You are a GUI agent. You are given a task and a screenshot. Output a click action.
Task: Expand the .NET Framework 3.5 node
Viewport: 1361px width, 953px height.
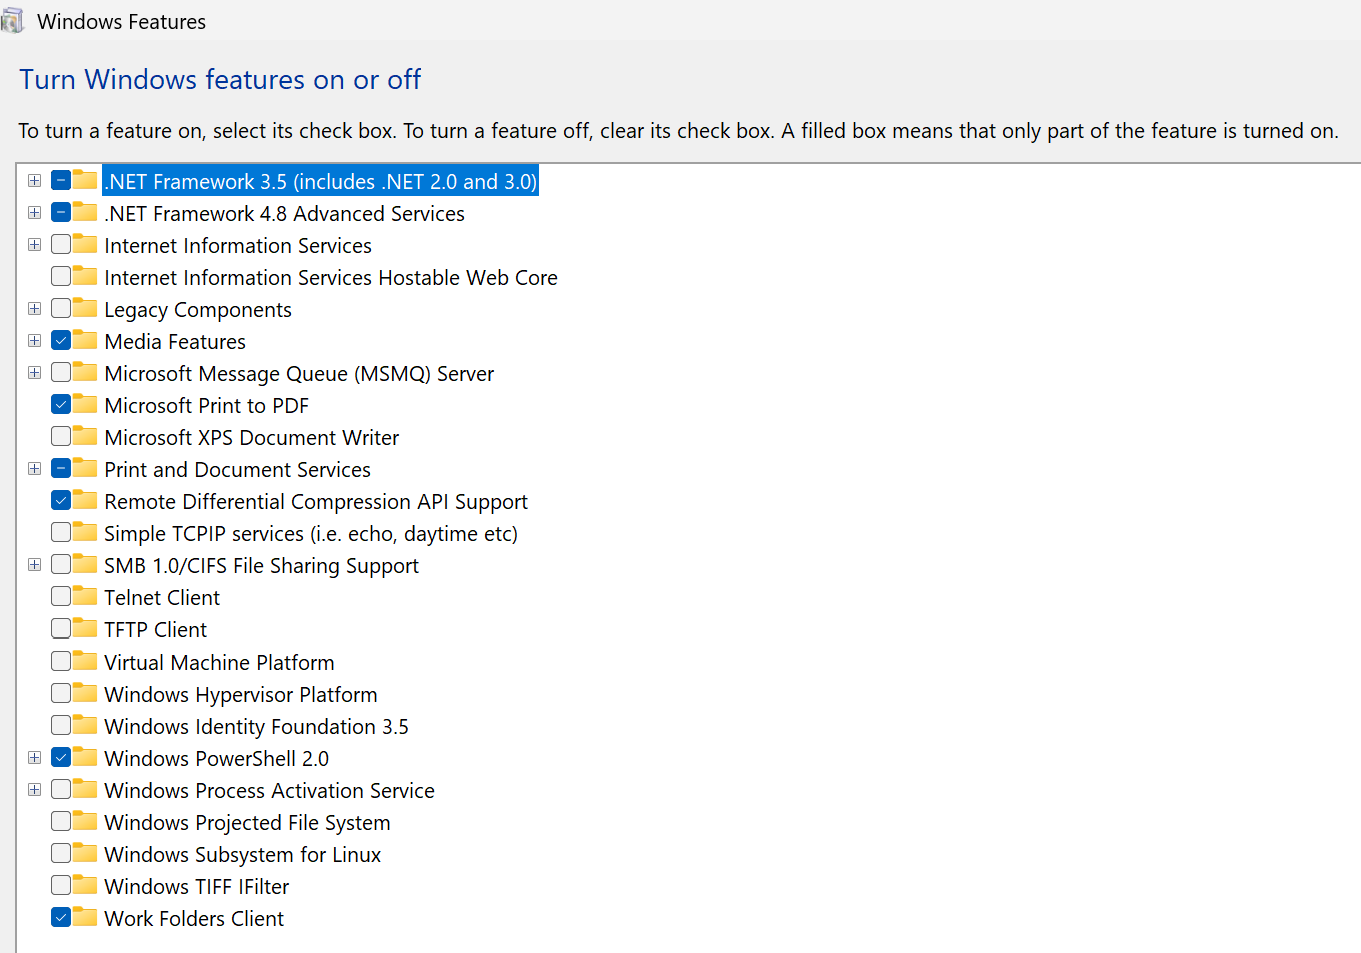click(x=34, y=180)
